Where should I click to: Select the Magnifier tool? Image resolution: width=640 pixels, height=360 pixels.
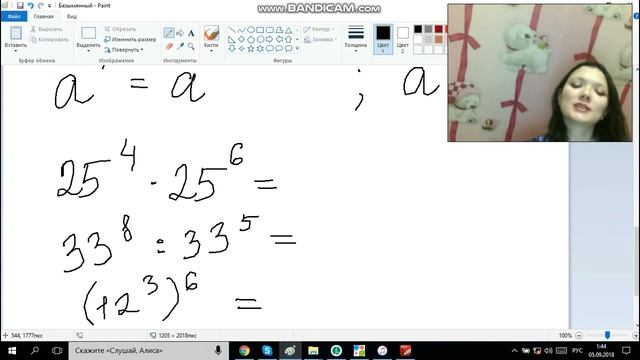(191, 46)
